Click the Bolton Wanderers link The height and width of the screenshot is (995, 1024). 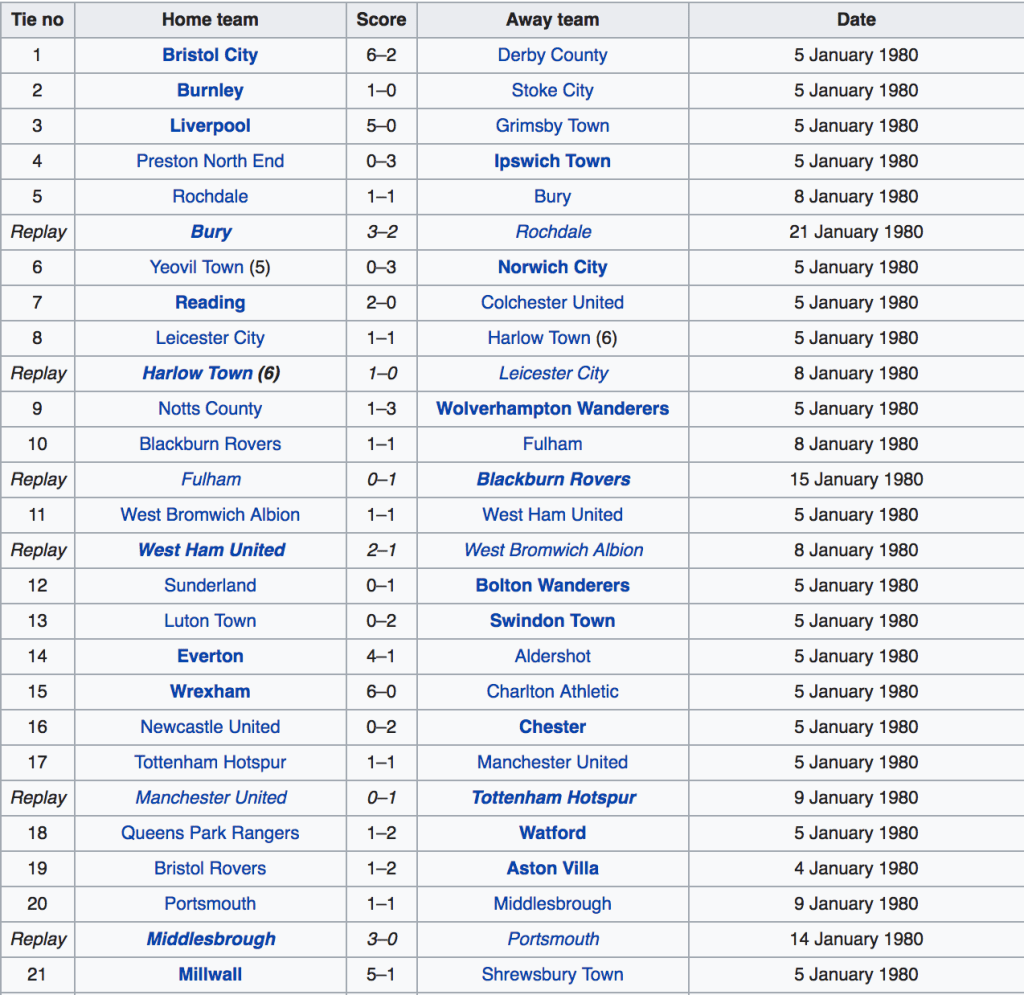[x=552, y=585]
